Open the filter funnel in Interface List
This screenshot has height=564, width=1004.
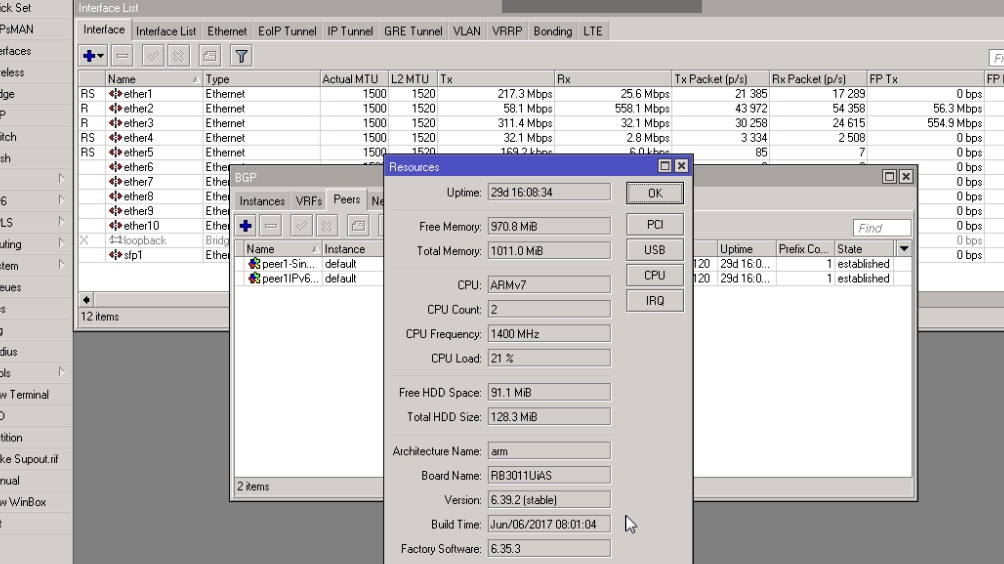(240, 56)
